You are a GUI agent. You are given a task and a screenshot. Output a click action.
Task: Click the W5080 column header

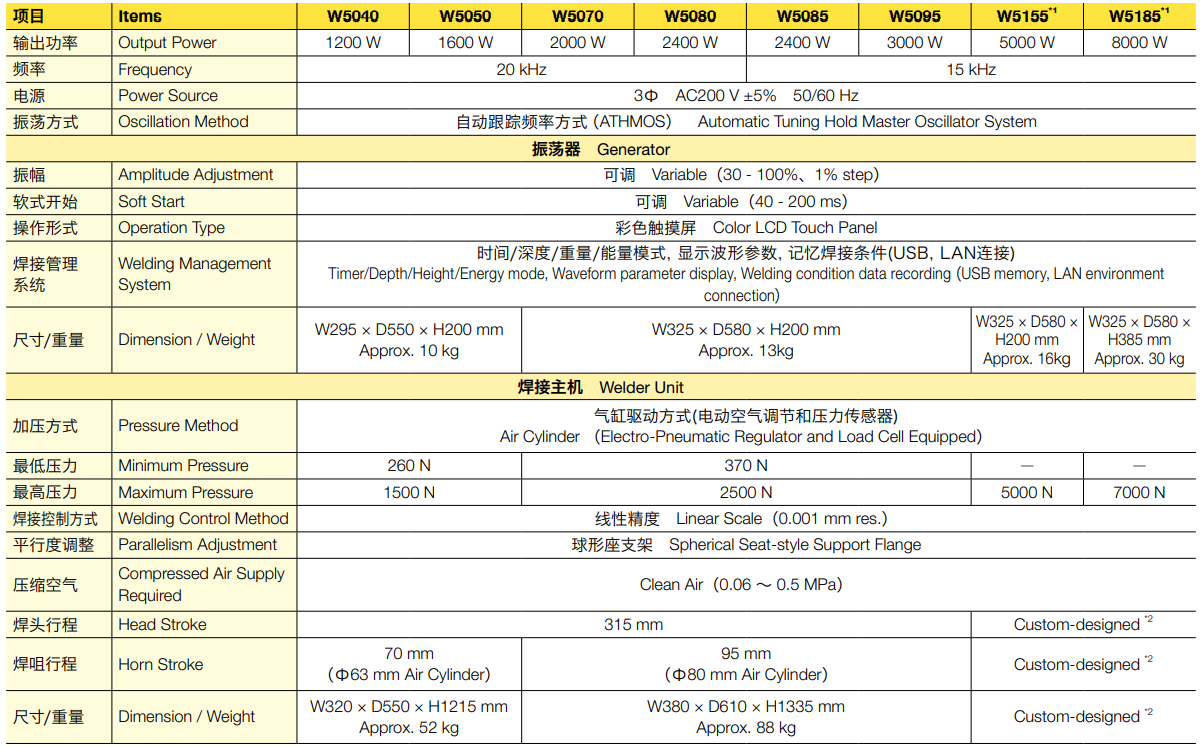coord(690,16)
